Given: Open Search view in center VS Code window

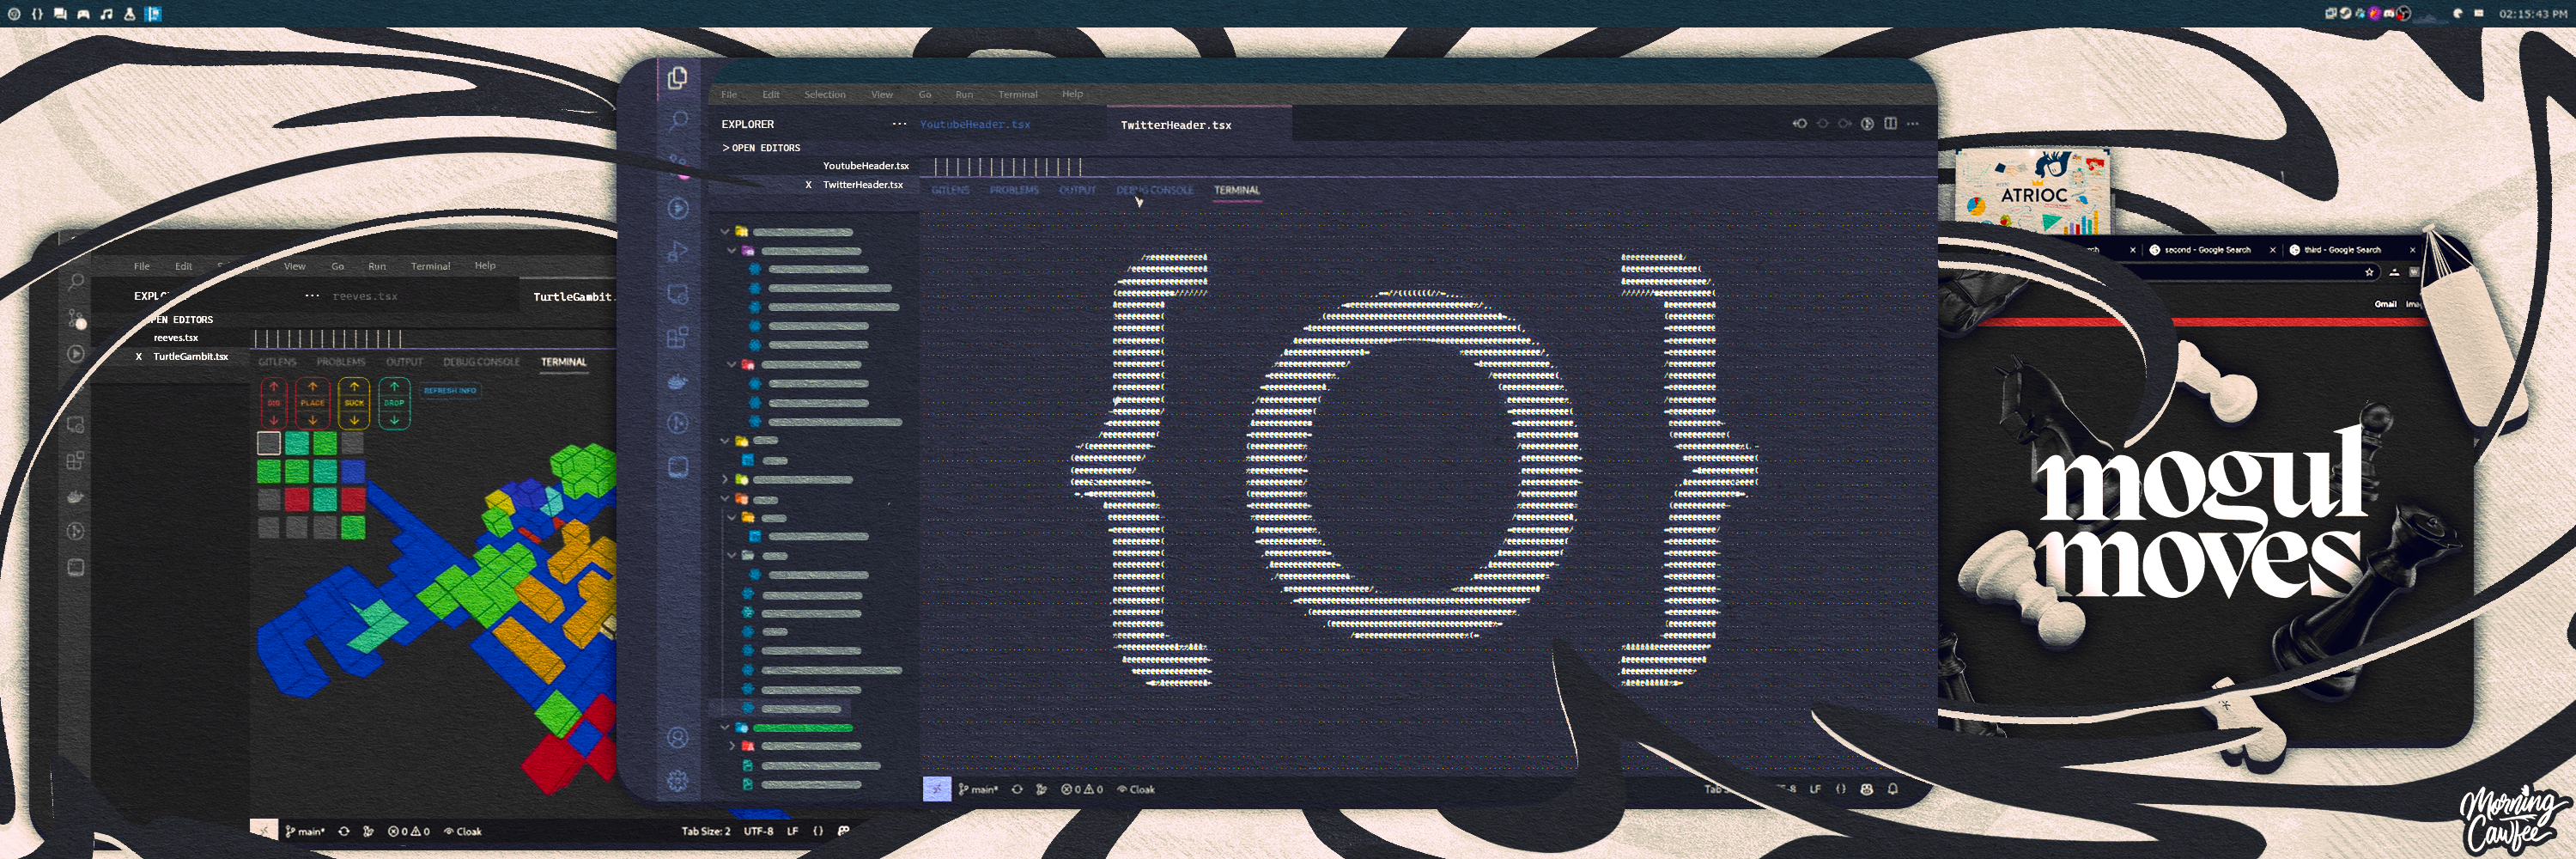Looking at the screenshot, I should pyautogui.click(x=678, y=121).
